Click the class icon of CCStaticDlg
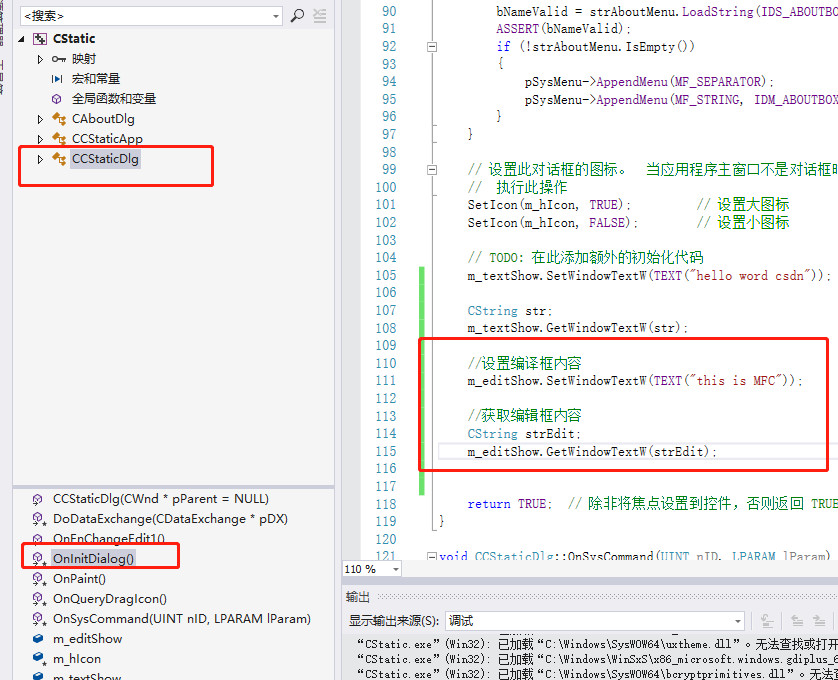This screenshot has width=838, height=680. (x=59, y=158)
